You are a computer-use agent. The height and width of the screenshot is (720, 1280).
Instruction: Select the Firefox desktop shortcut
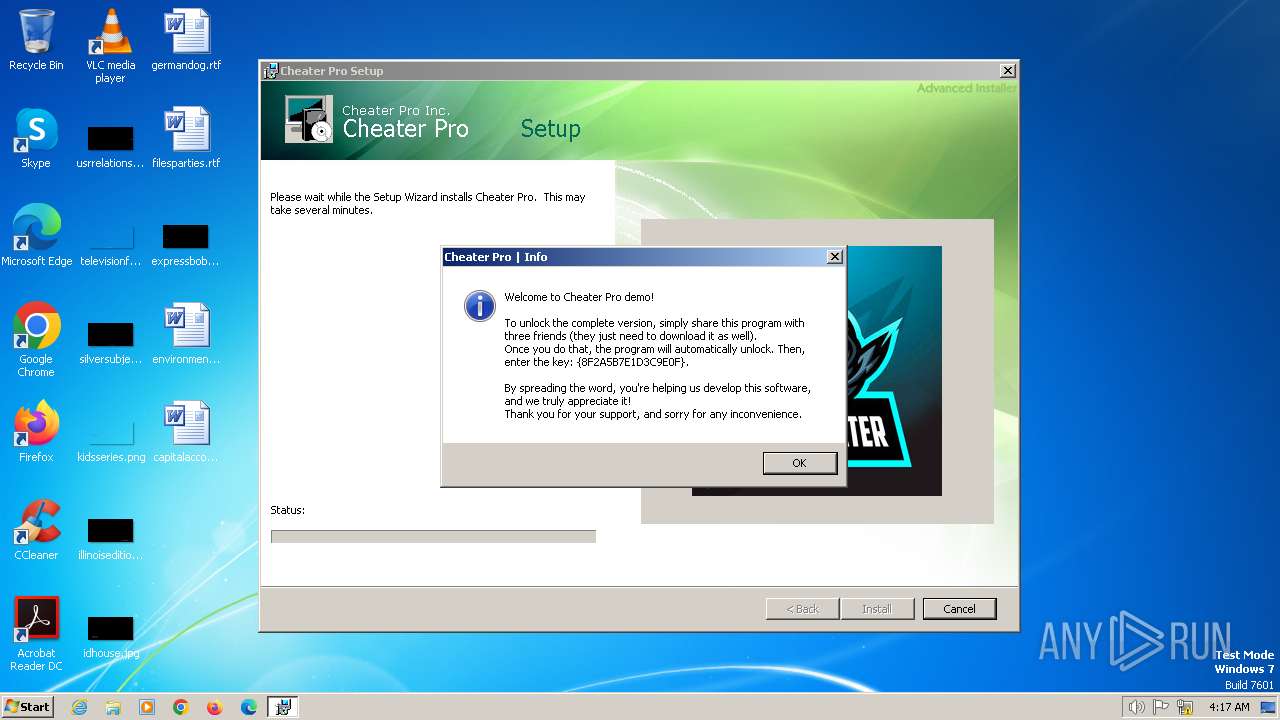click(x=36, y=432)
